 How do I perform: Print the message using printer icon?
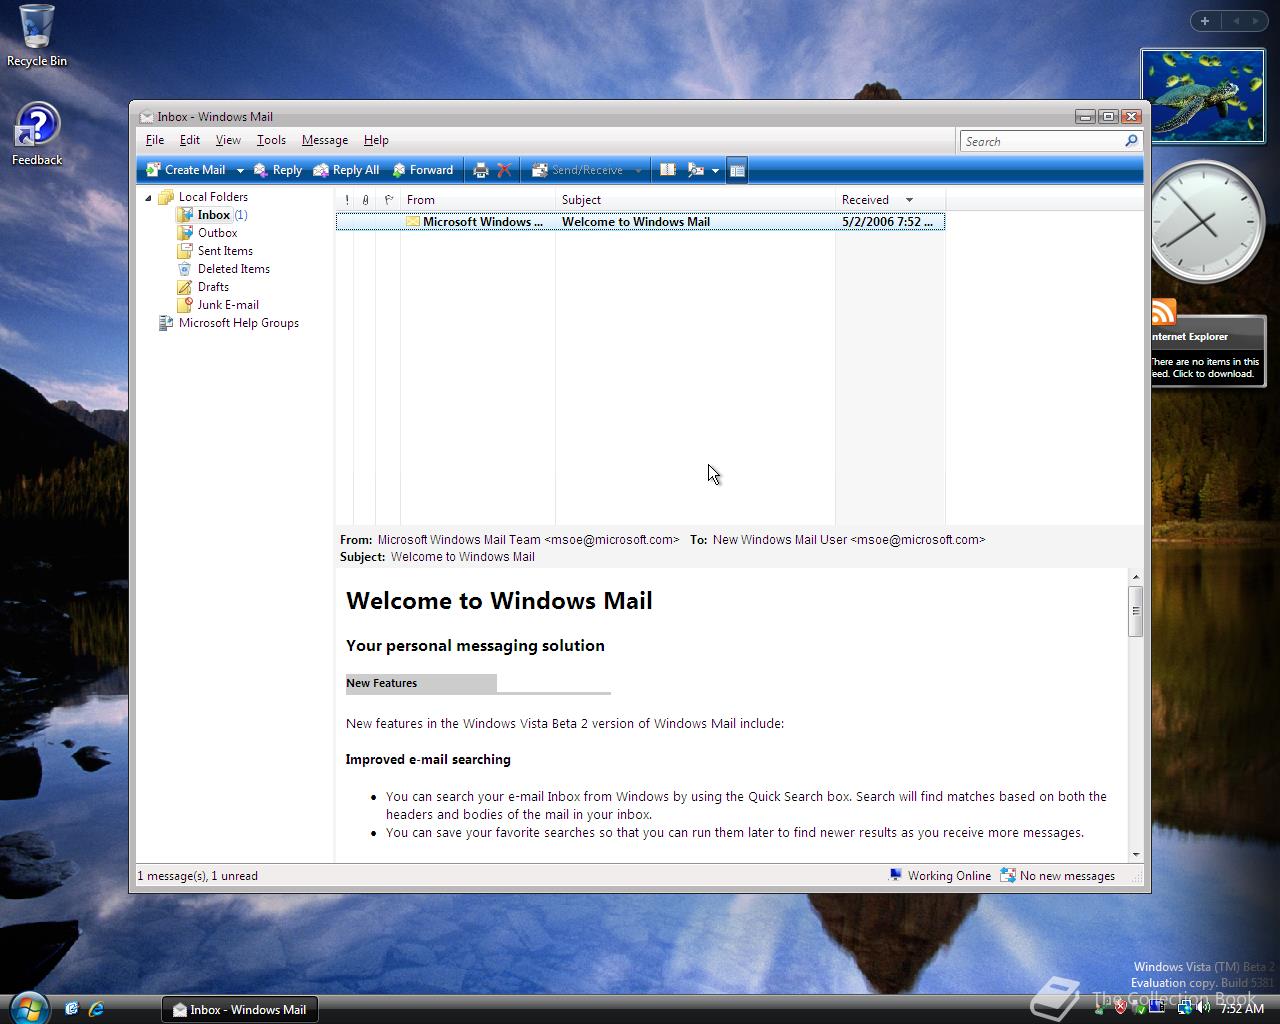coord(481,170)
